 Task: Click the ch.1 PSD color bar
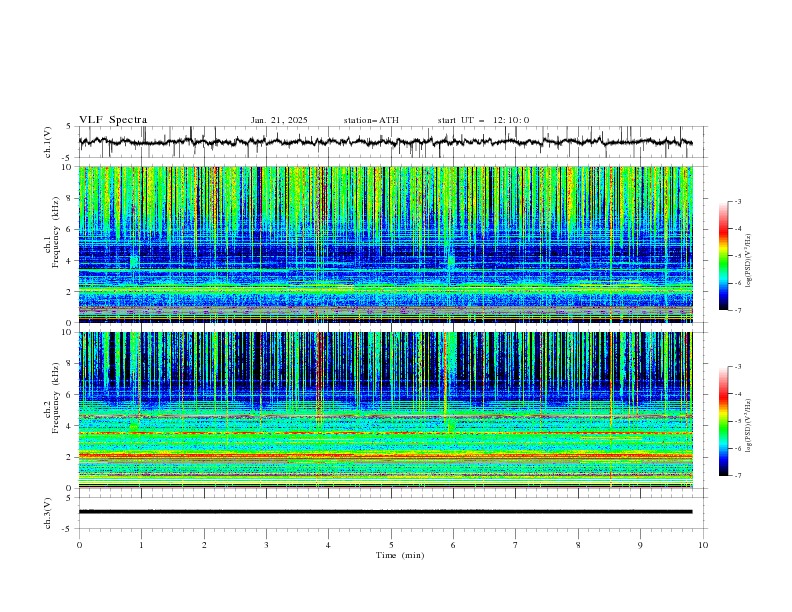point(723,256)
